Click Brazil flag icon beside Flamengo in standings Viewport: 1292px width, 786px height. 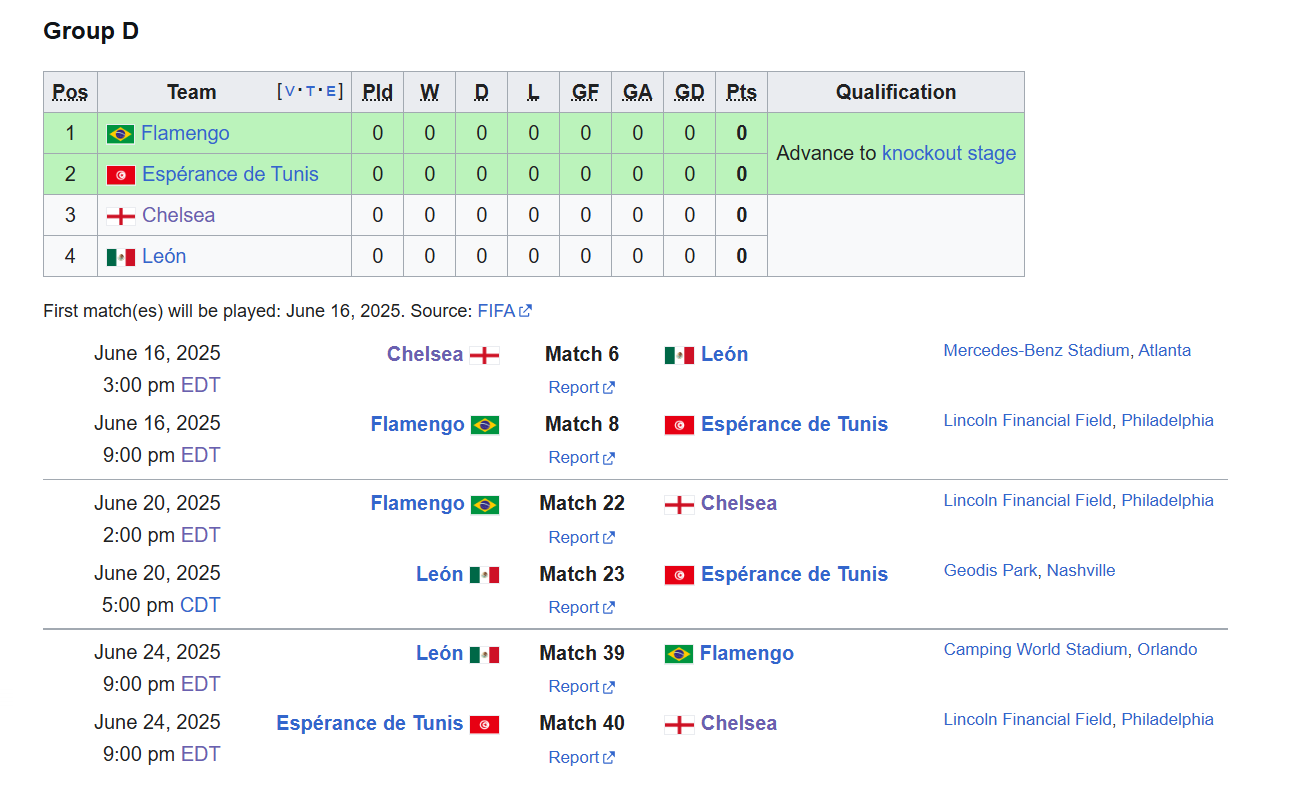(120, 134)
